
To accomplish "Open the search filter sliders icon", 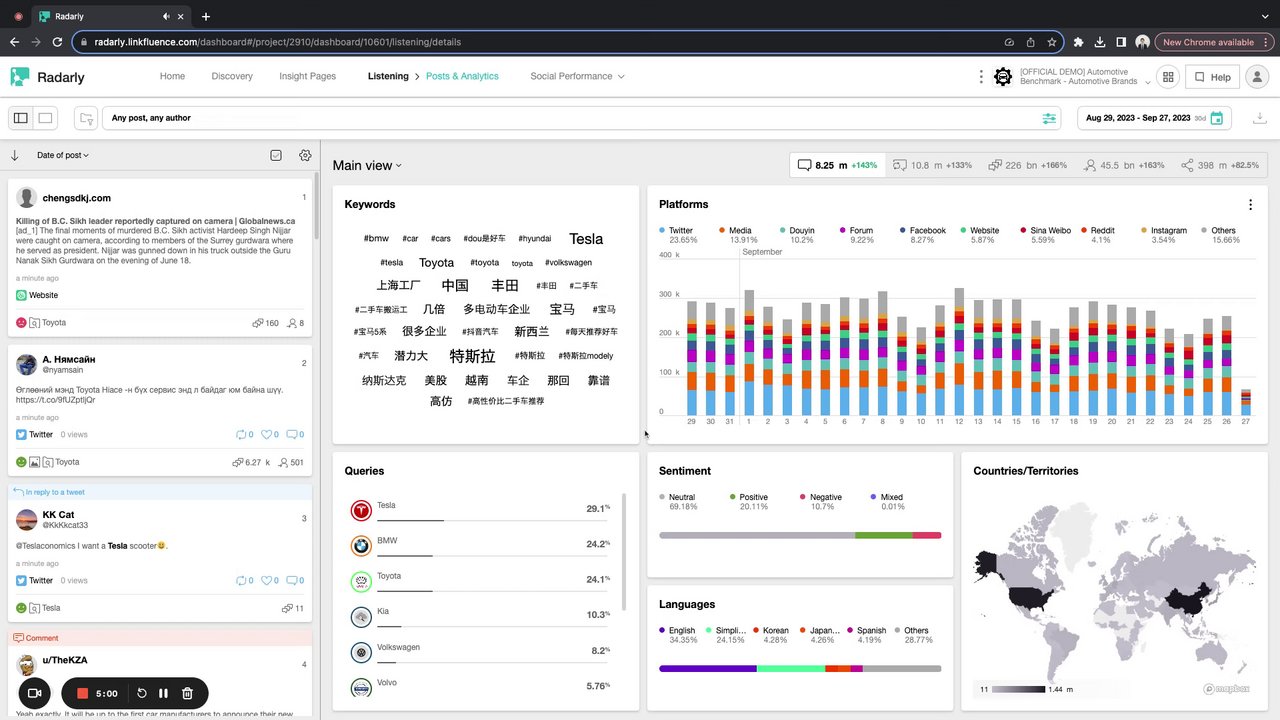I will pyautogui.click(x=1049, y=118).
